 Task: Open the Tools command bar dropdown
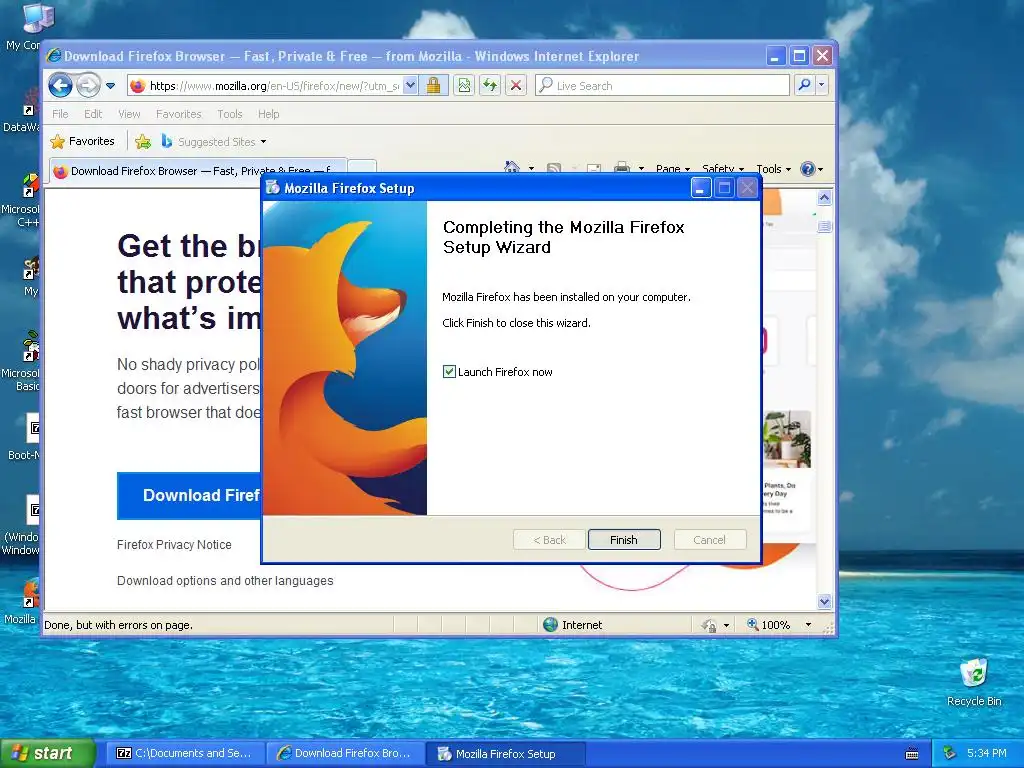773,168
